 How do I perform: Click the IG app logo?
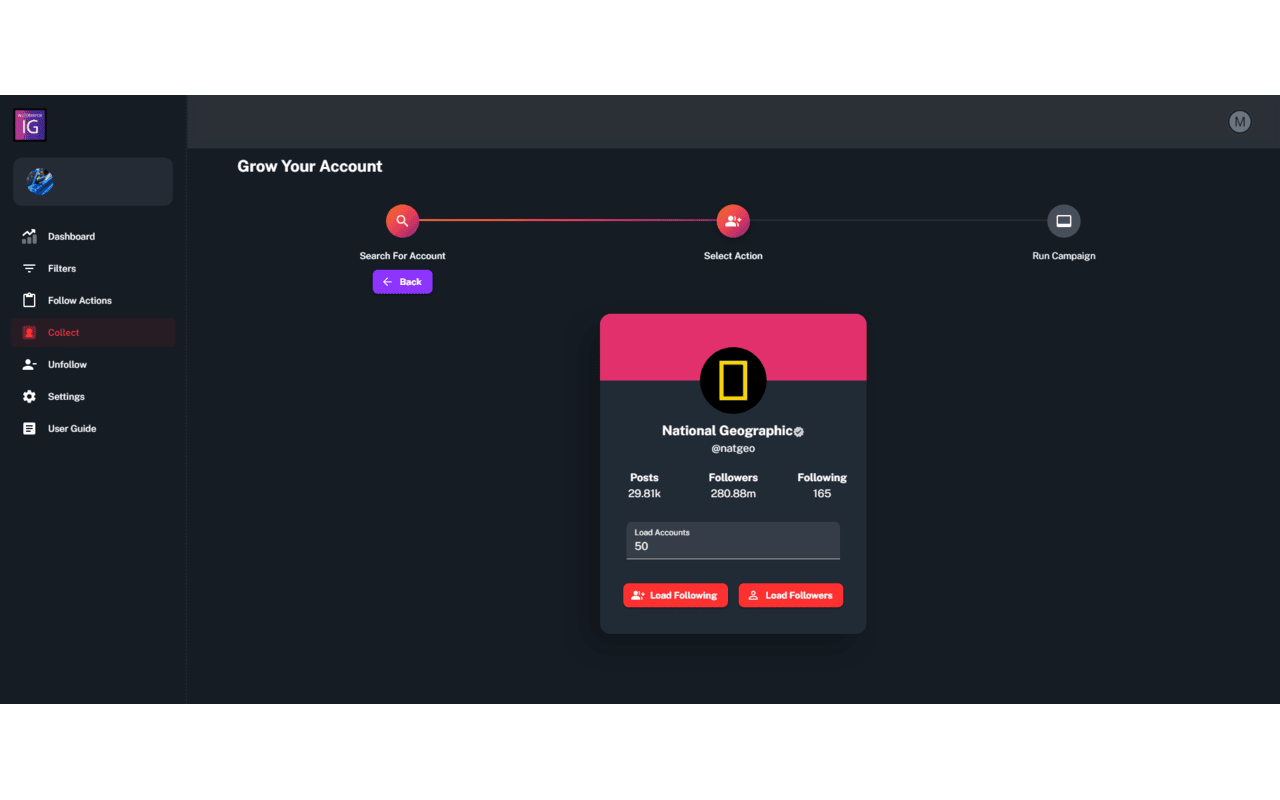click(30, 125)
